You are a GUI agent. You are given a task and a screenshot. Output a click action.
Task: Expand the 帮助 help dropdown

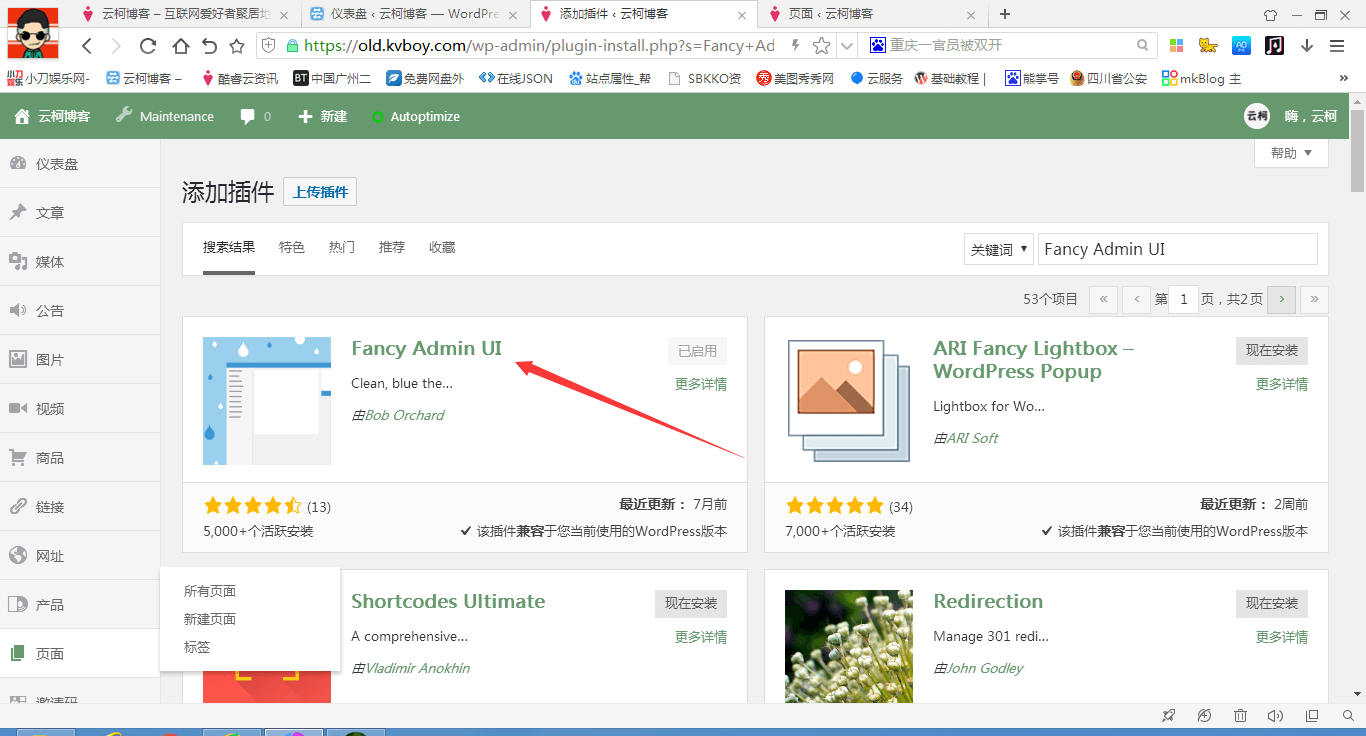pos(1291,153)
